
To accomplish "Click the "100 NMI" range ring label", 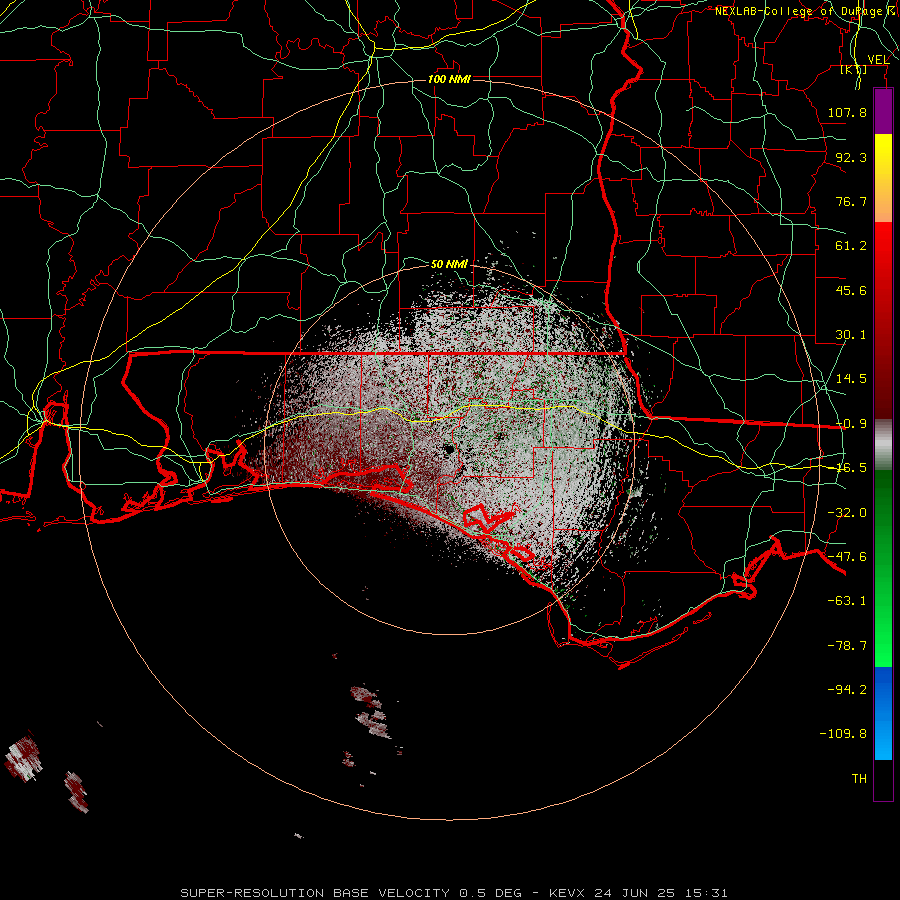I will pyautogui.click(x=449, y=79).
